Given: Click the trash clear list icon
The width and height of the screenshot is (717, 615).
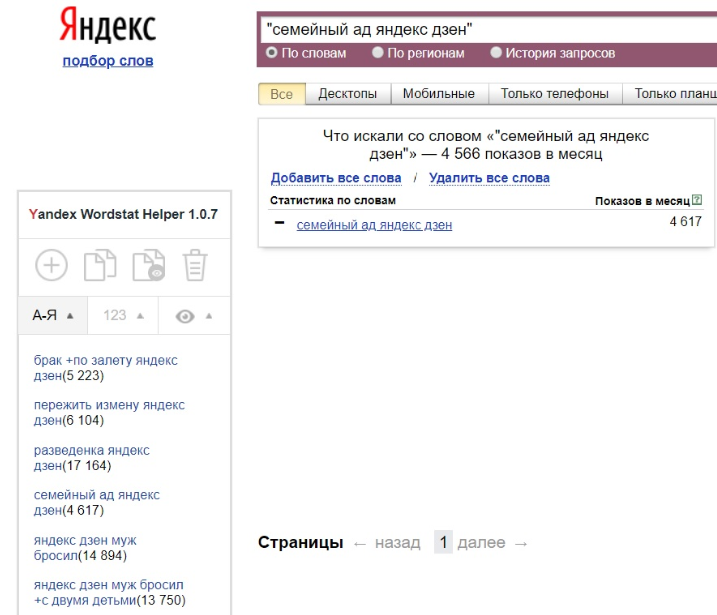Looking at the screenshot, I should click(x=195, y=265).
